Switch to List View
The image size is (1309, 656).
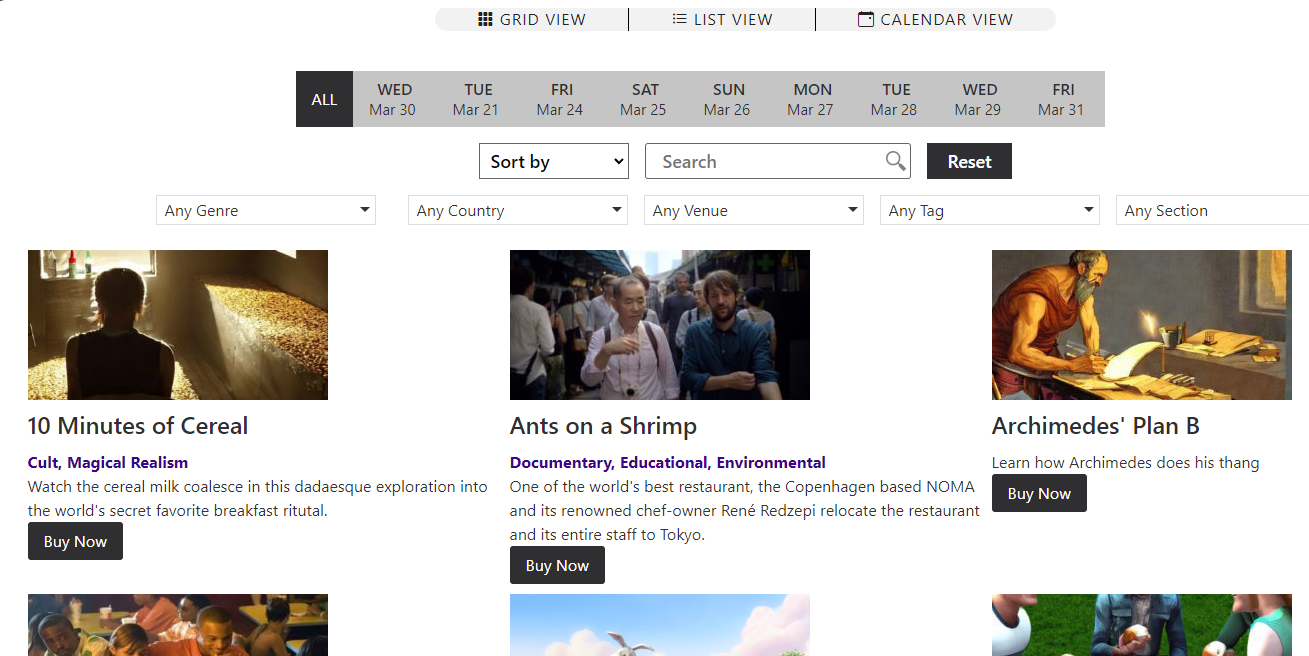click(x=722, y=19)
